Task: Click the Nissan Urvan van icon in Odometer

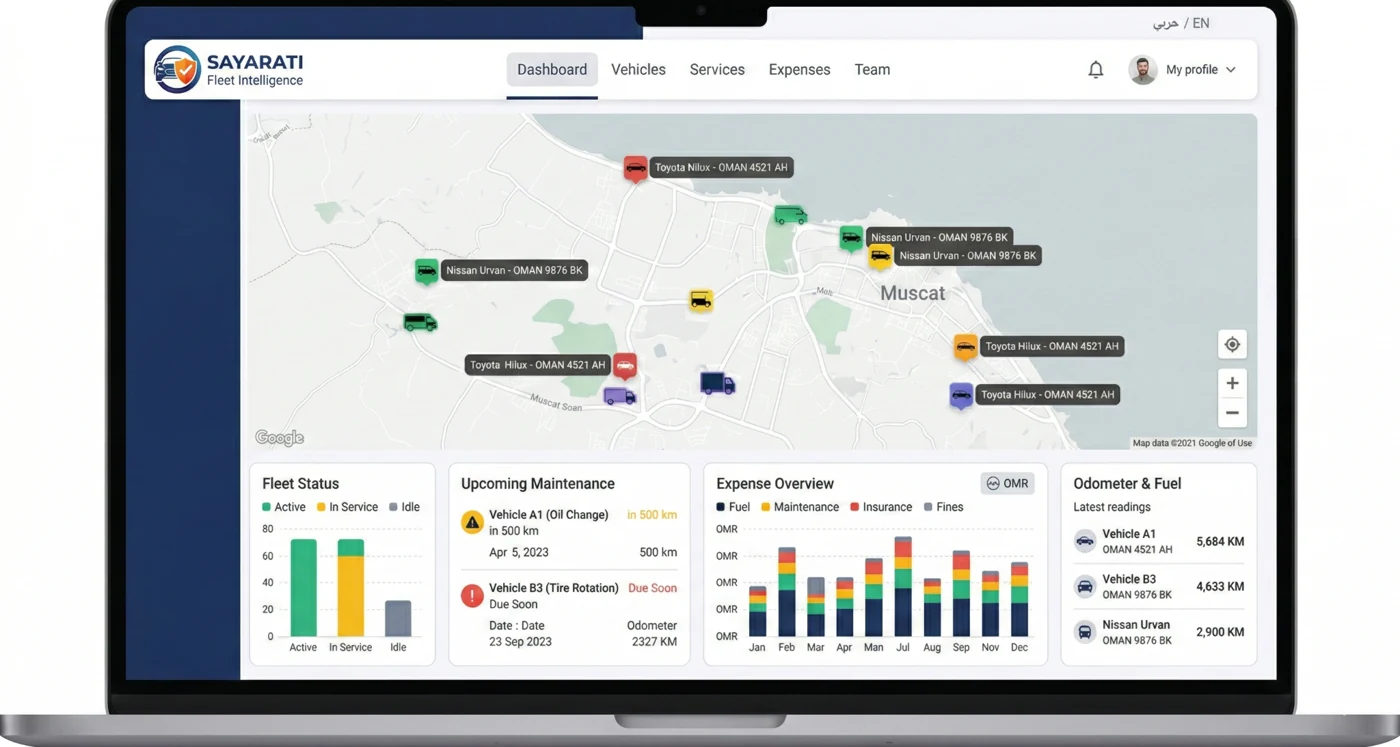Action: [x=1085, y=632]
